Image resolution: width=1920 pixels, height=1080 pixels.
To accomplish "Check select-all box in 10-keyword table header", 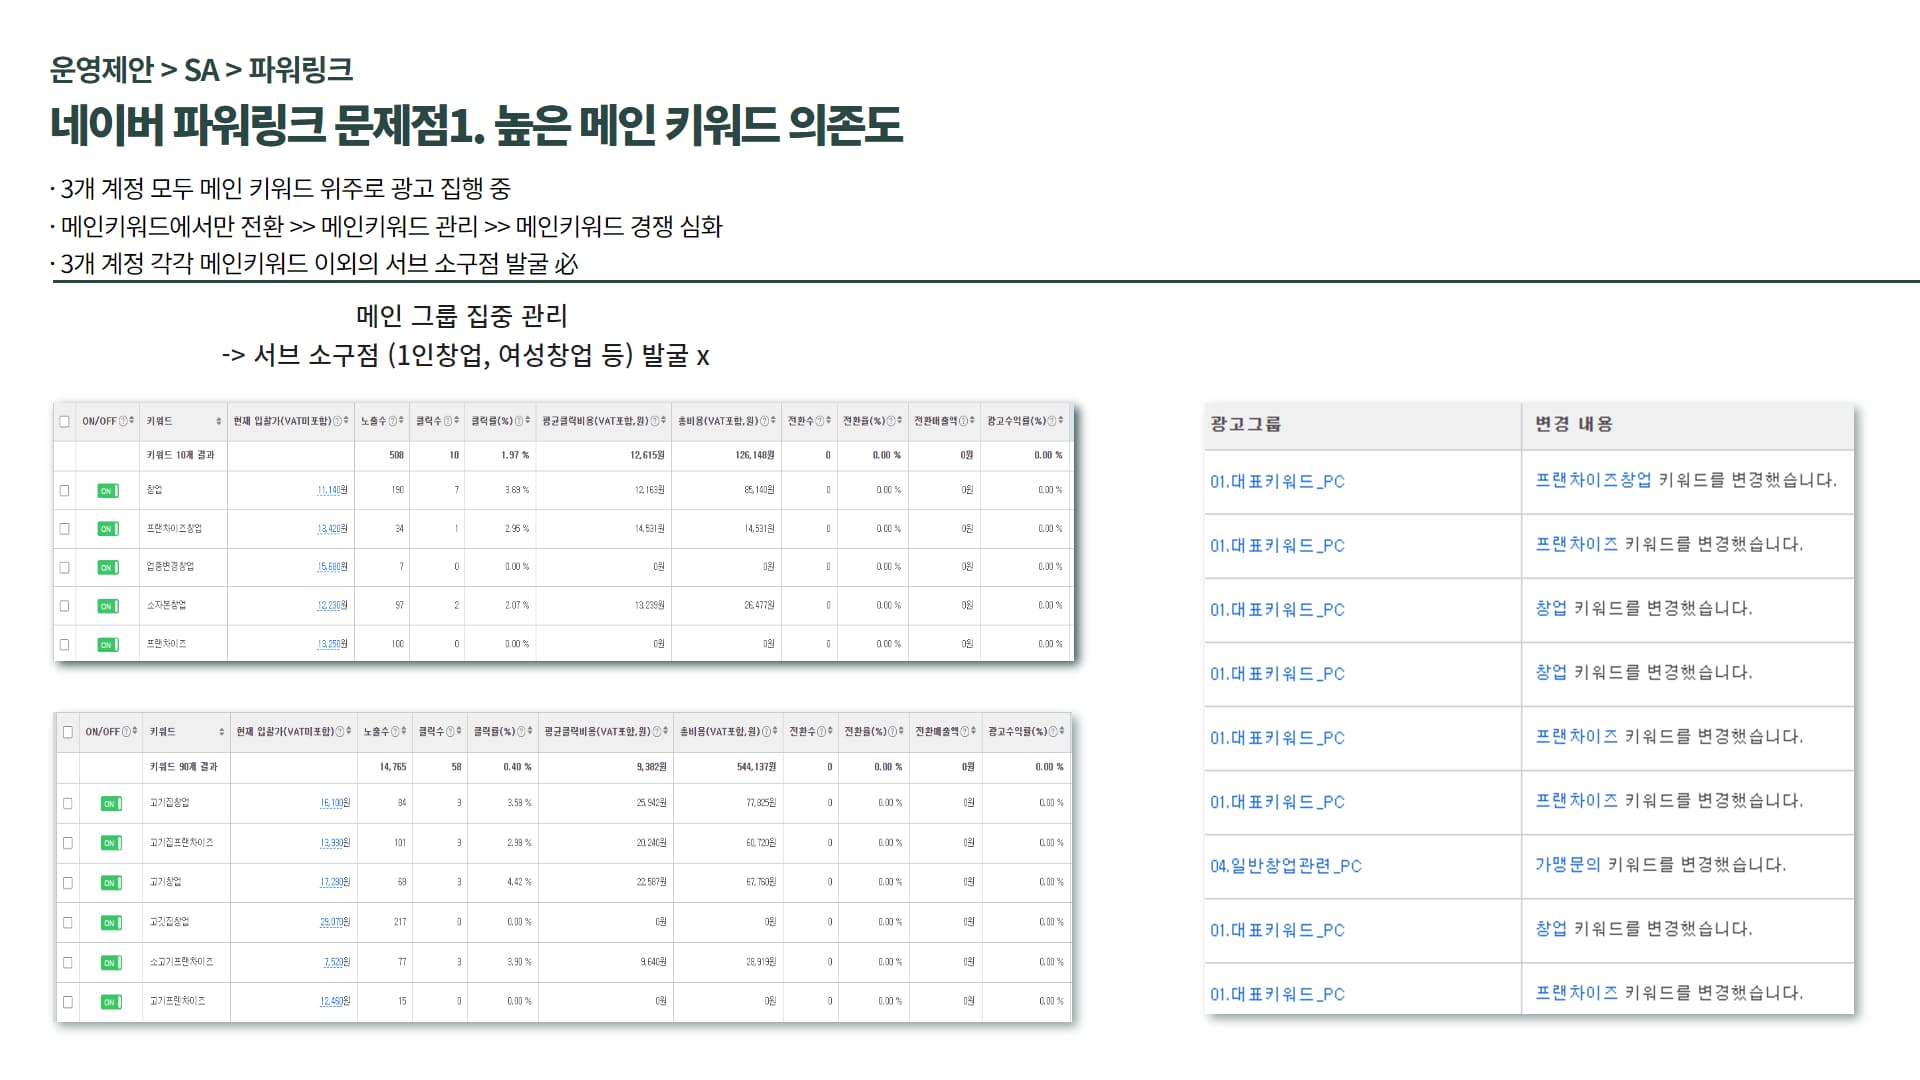I will pyautogui.click(x=65, y=421).
